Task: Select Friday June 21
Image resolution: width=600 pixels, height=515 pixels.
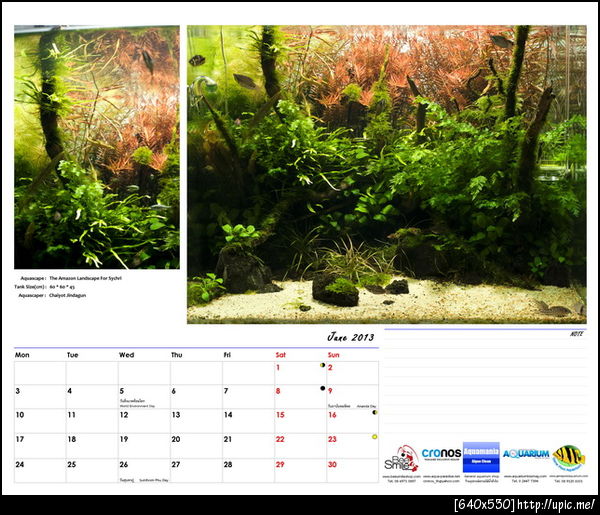Action: click(x=248, y=446)
